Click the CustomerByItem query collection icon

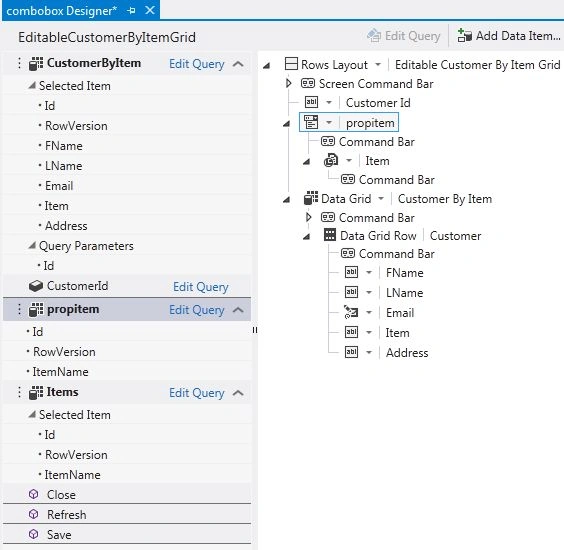[36, 63]
